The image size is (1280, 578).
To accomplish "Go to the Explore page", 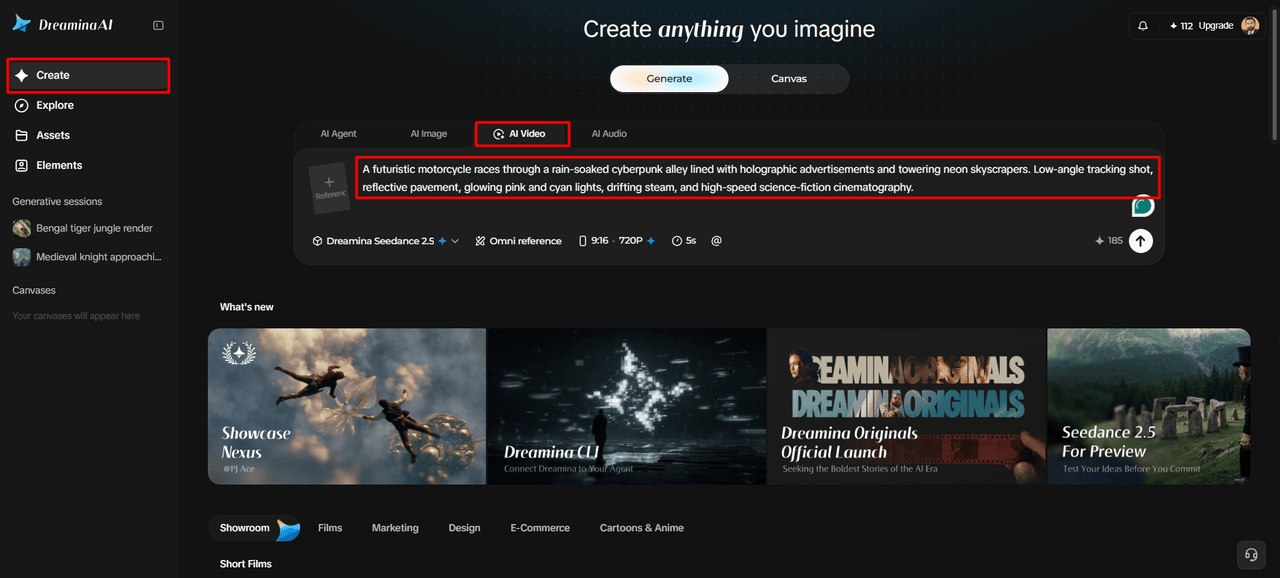I will (89, 105).
